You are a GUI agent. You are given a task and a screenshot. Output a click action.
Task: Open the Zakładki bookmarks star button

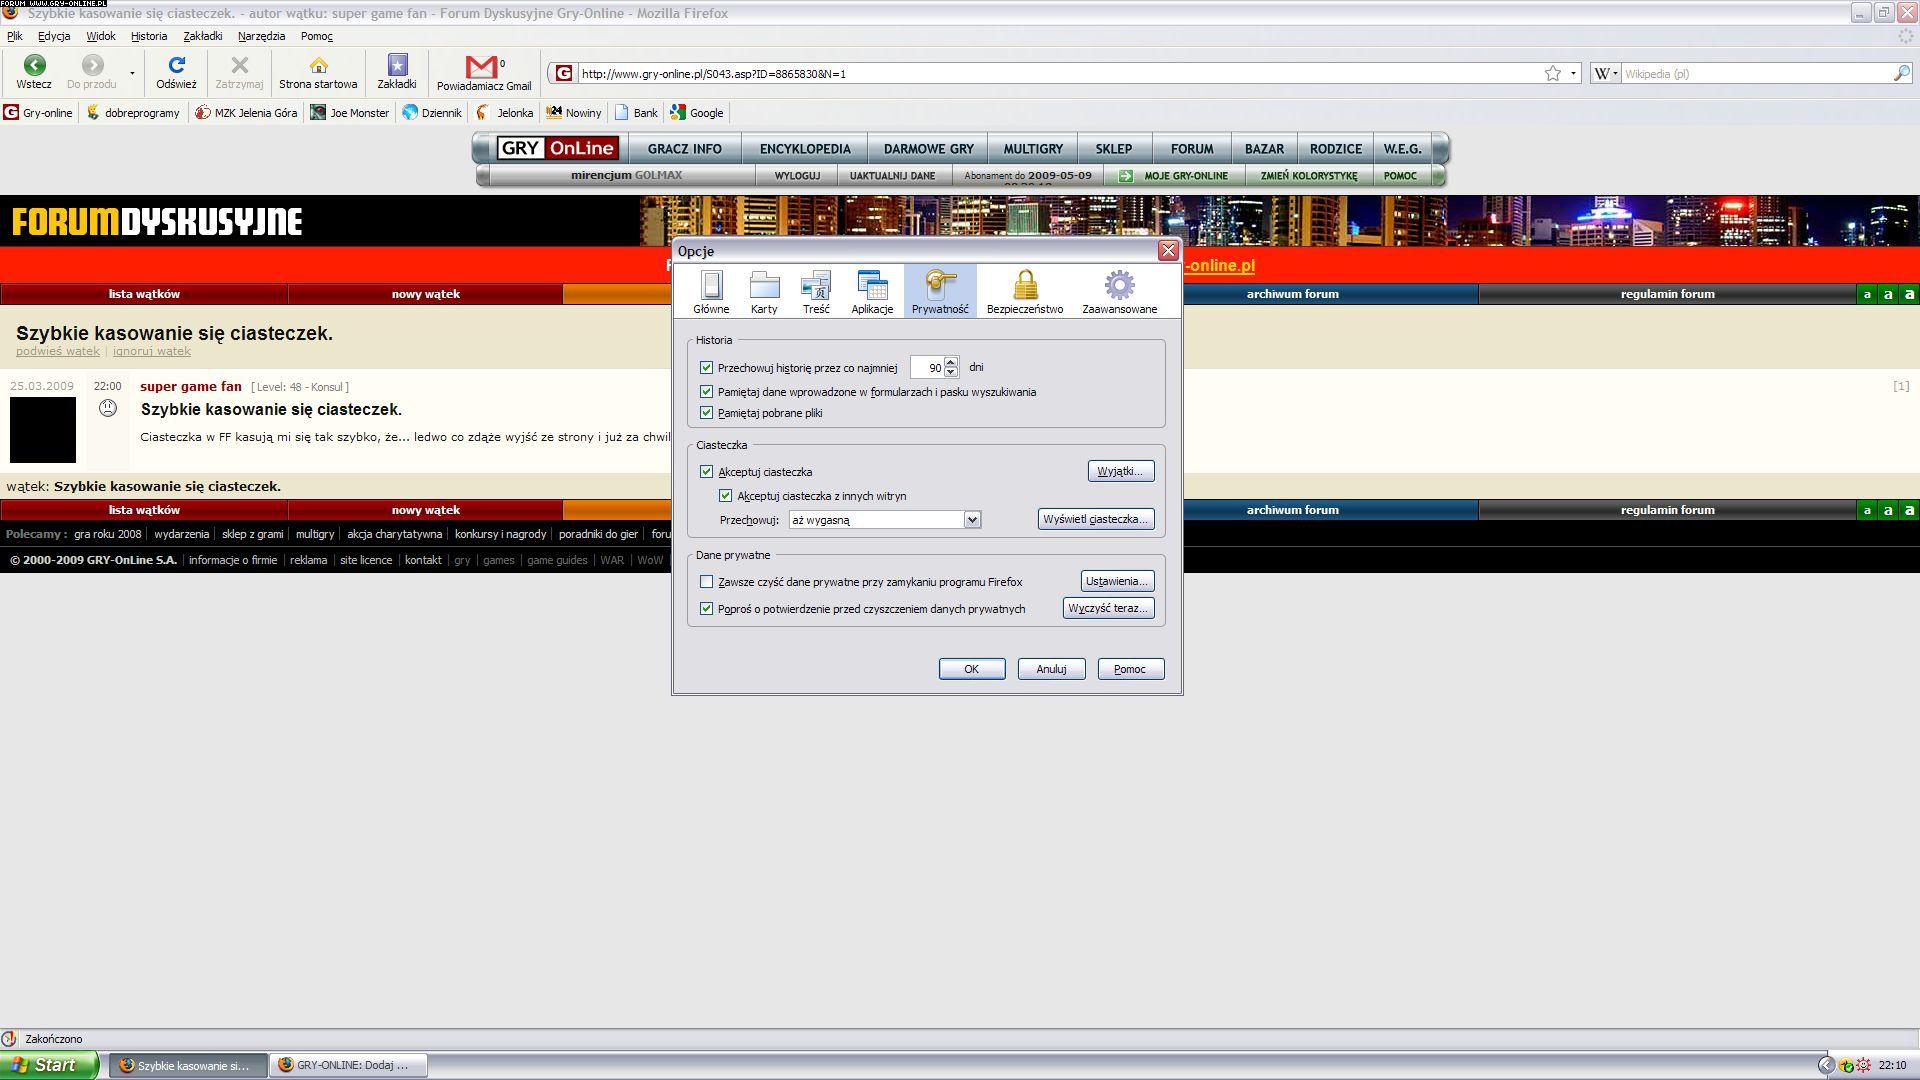click(x=397, y=73)
